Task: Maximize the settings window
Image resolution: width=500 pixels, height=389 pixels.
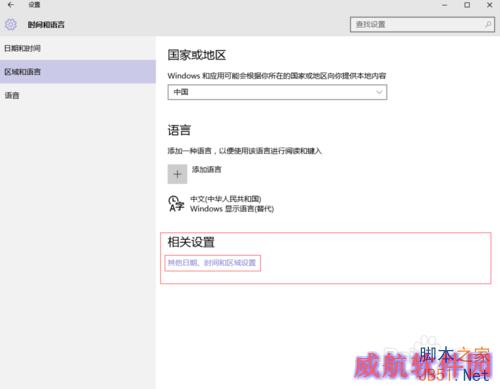Action: tap(467, 5)
